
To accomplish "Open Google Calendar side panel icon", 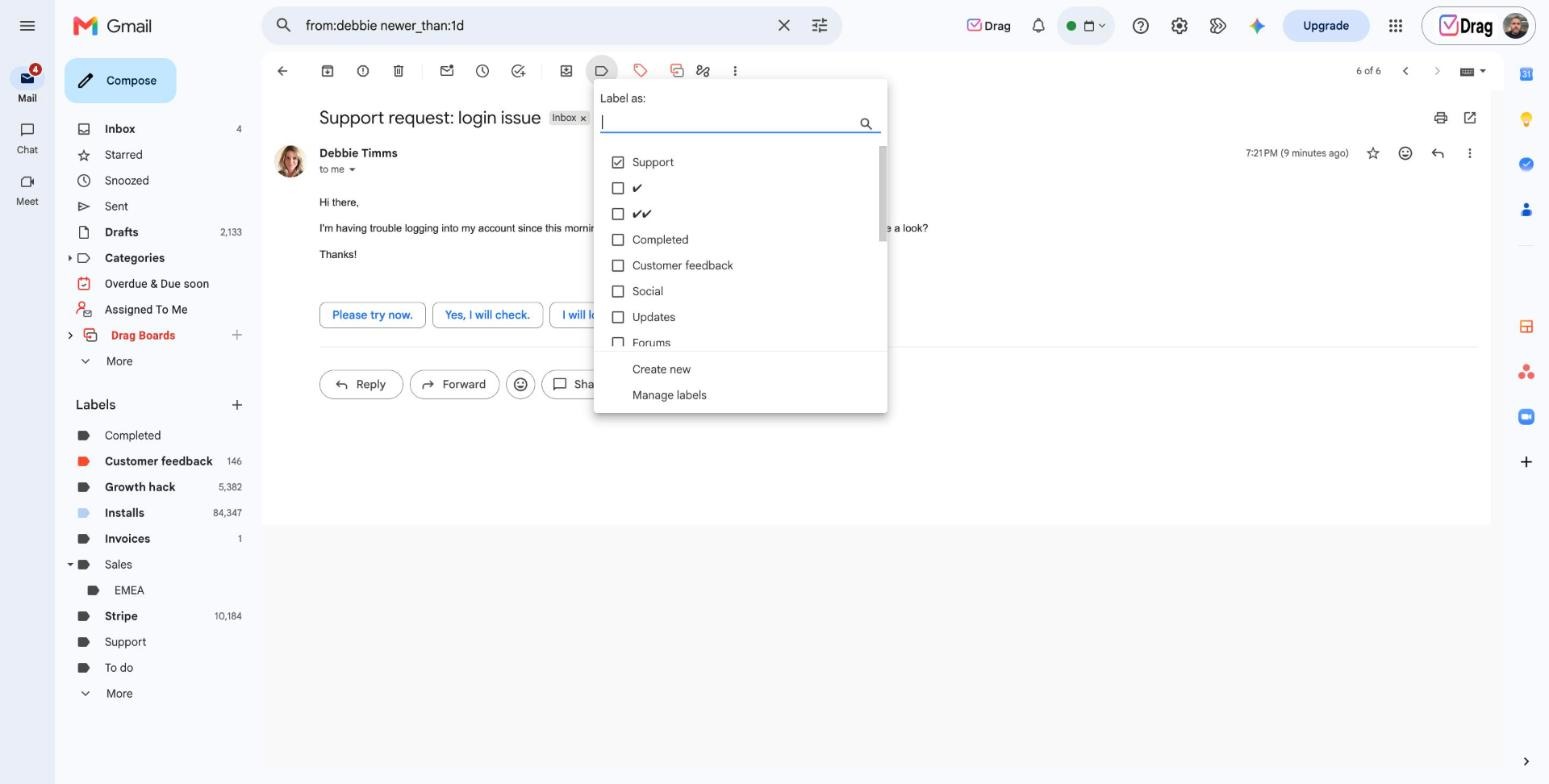I will [1526, 74].
